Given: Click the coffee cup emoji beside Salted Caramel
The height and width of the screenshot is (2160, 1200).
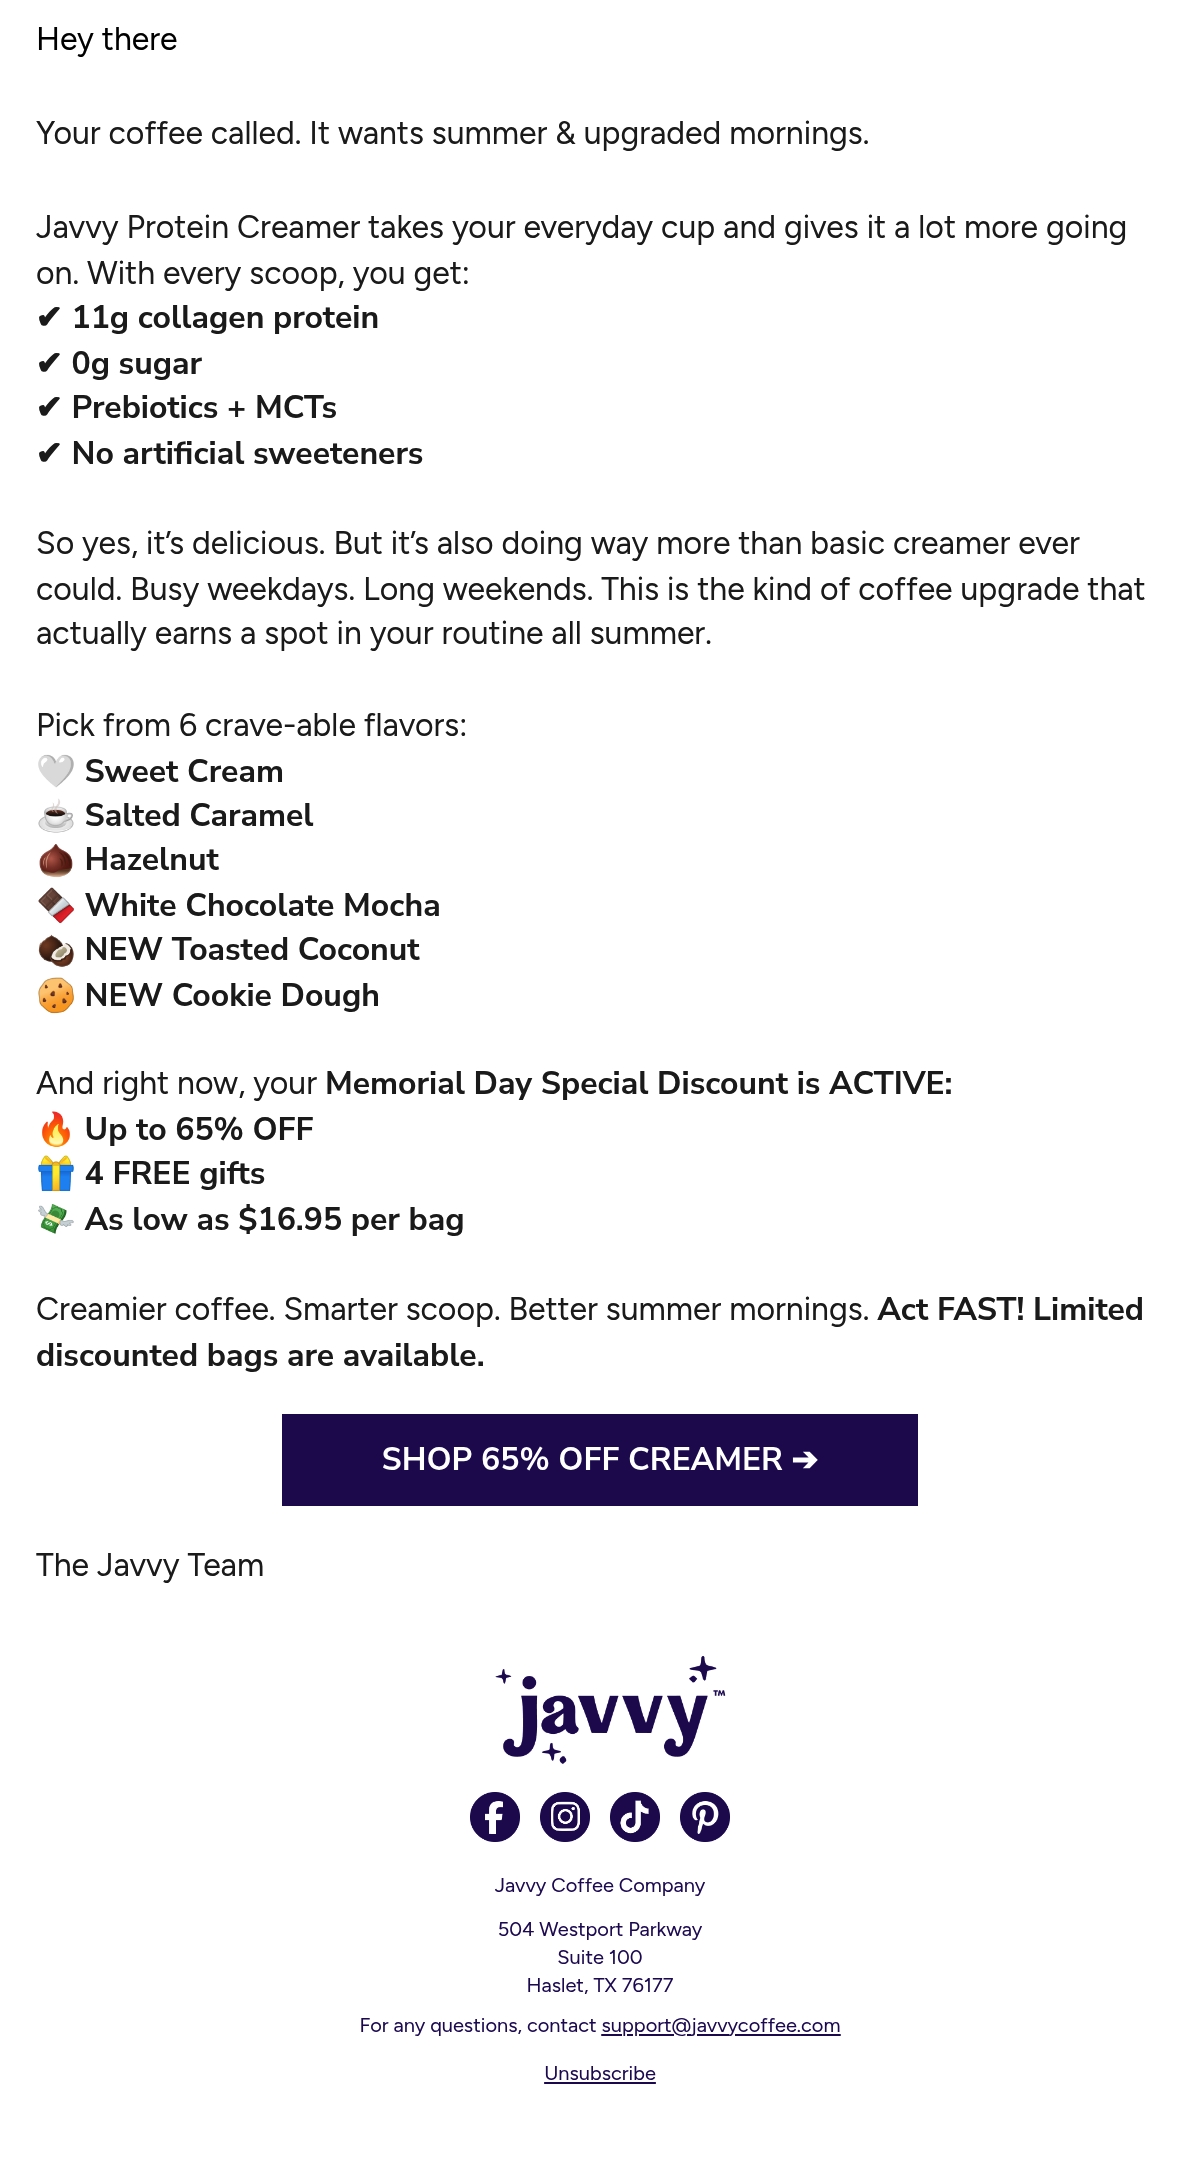Looking at the screenshot, I should (56, 816).
